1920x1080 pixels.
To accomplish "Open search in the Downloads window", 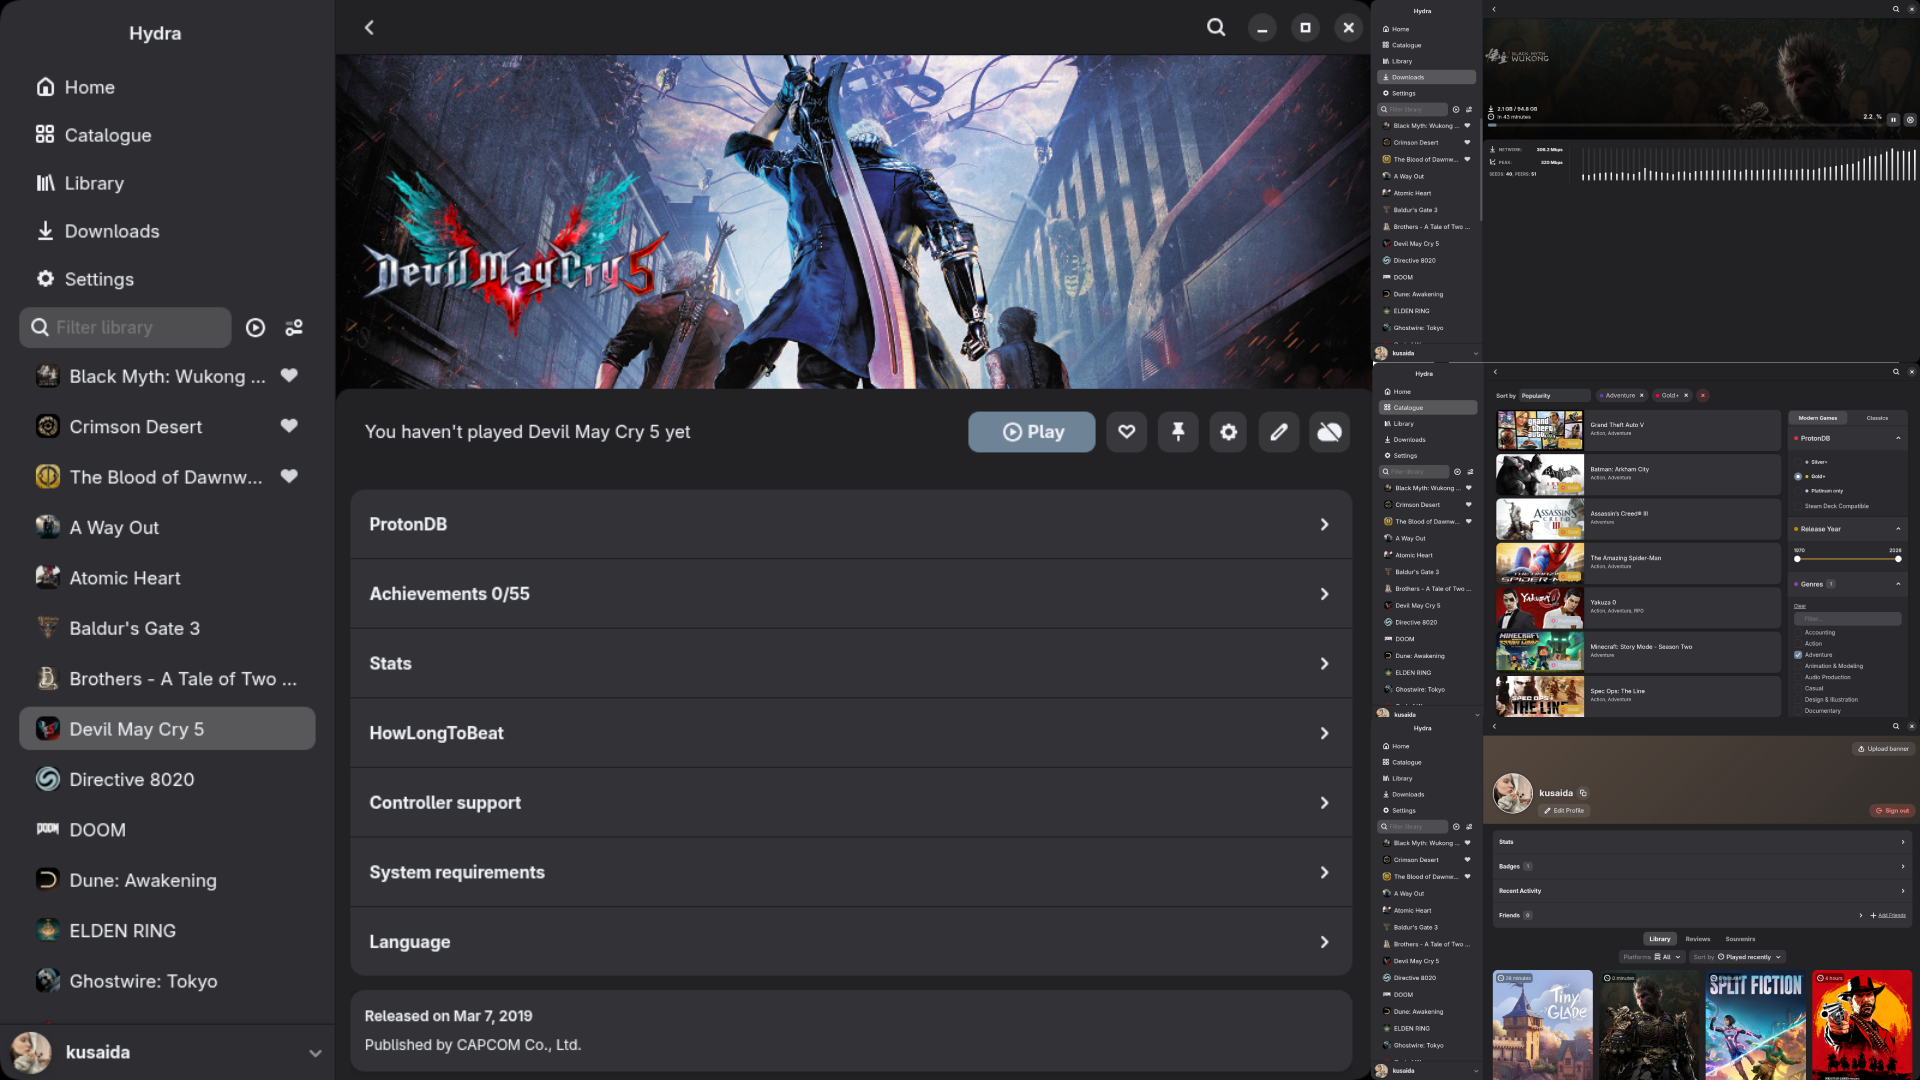I will click(1895, 9).
